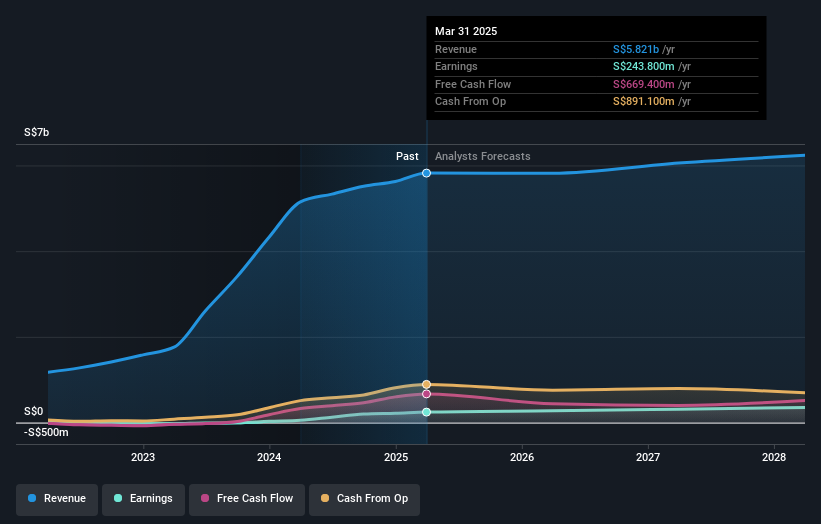Select the 2023 x-axis label
Image resolution: width=821 pixels, height=524 pixels.
143,458
